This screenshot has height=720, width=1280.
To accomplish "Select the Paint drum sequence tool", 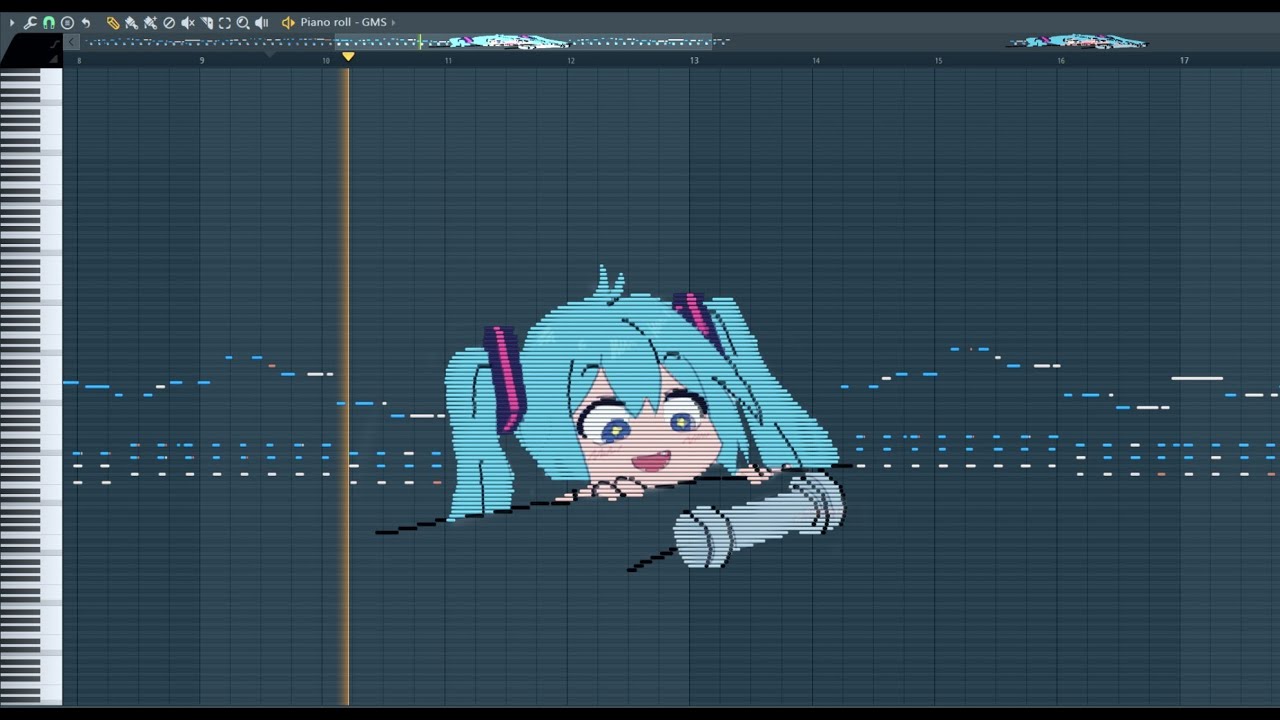I will (150, 23).
